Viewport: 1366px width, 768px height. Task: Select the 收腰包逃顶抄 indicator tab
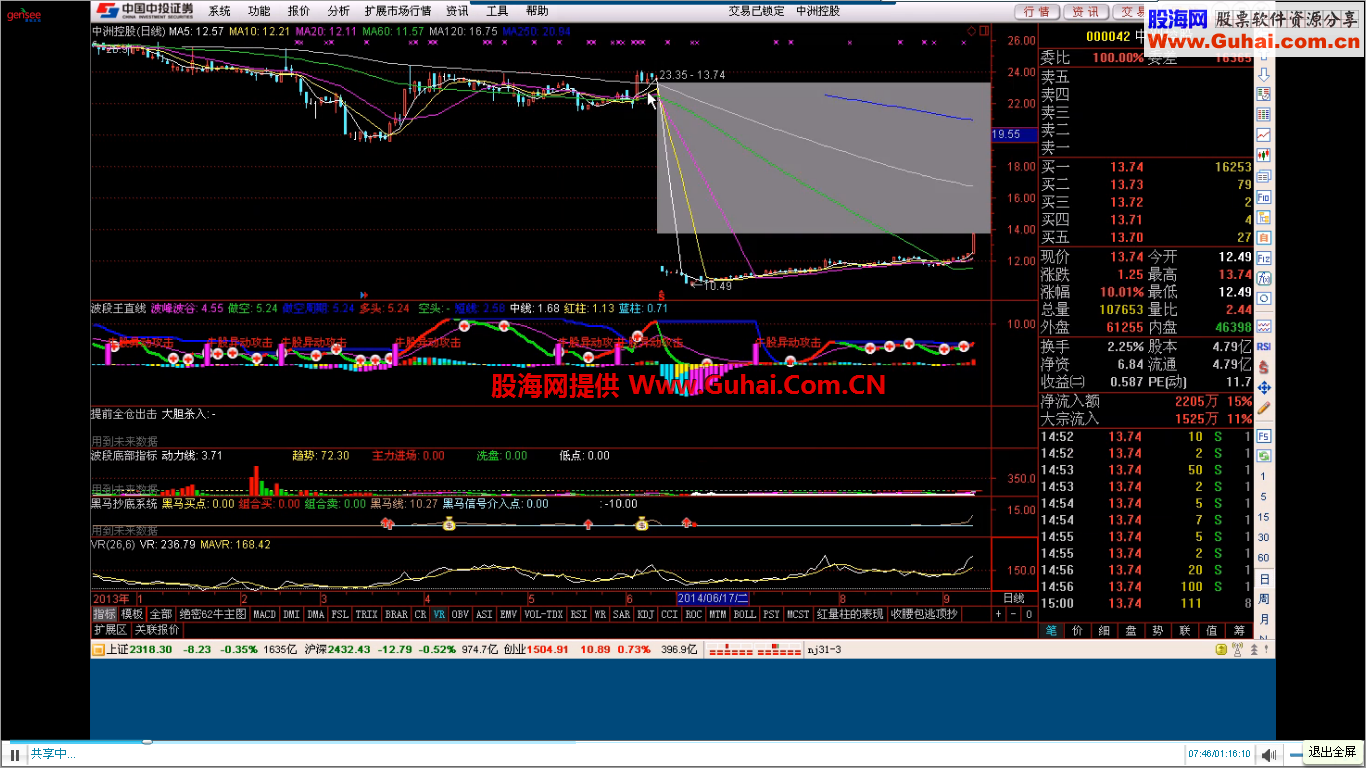point(924,614)
